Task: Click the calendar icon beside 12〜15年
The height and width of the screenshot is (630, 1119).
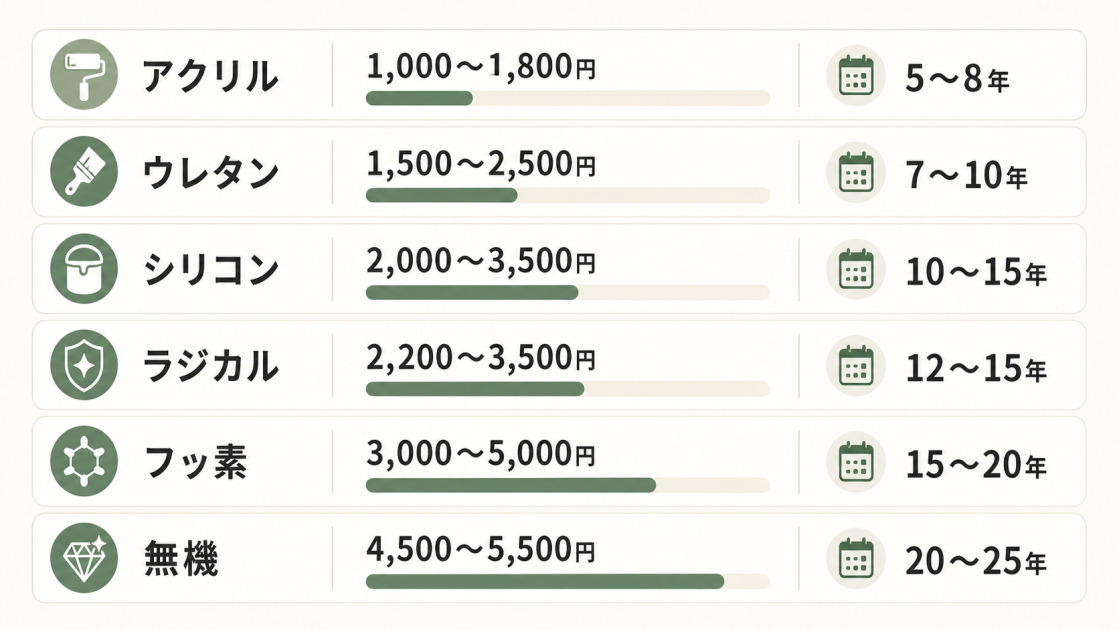Action: [x=856, y=365]
